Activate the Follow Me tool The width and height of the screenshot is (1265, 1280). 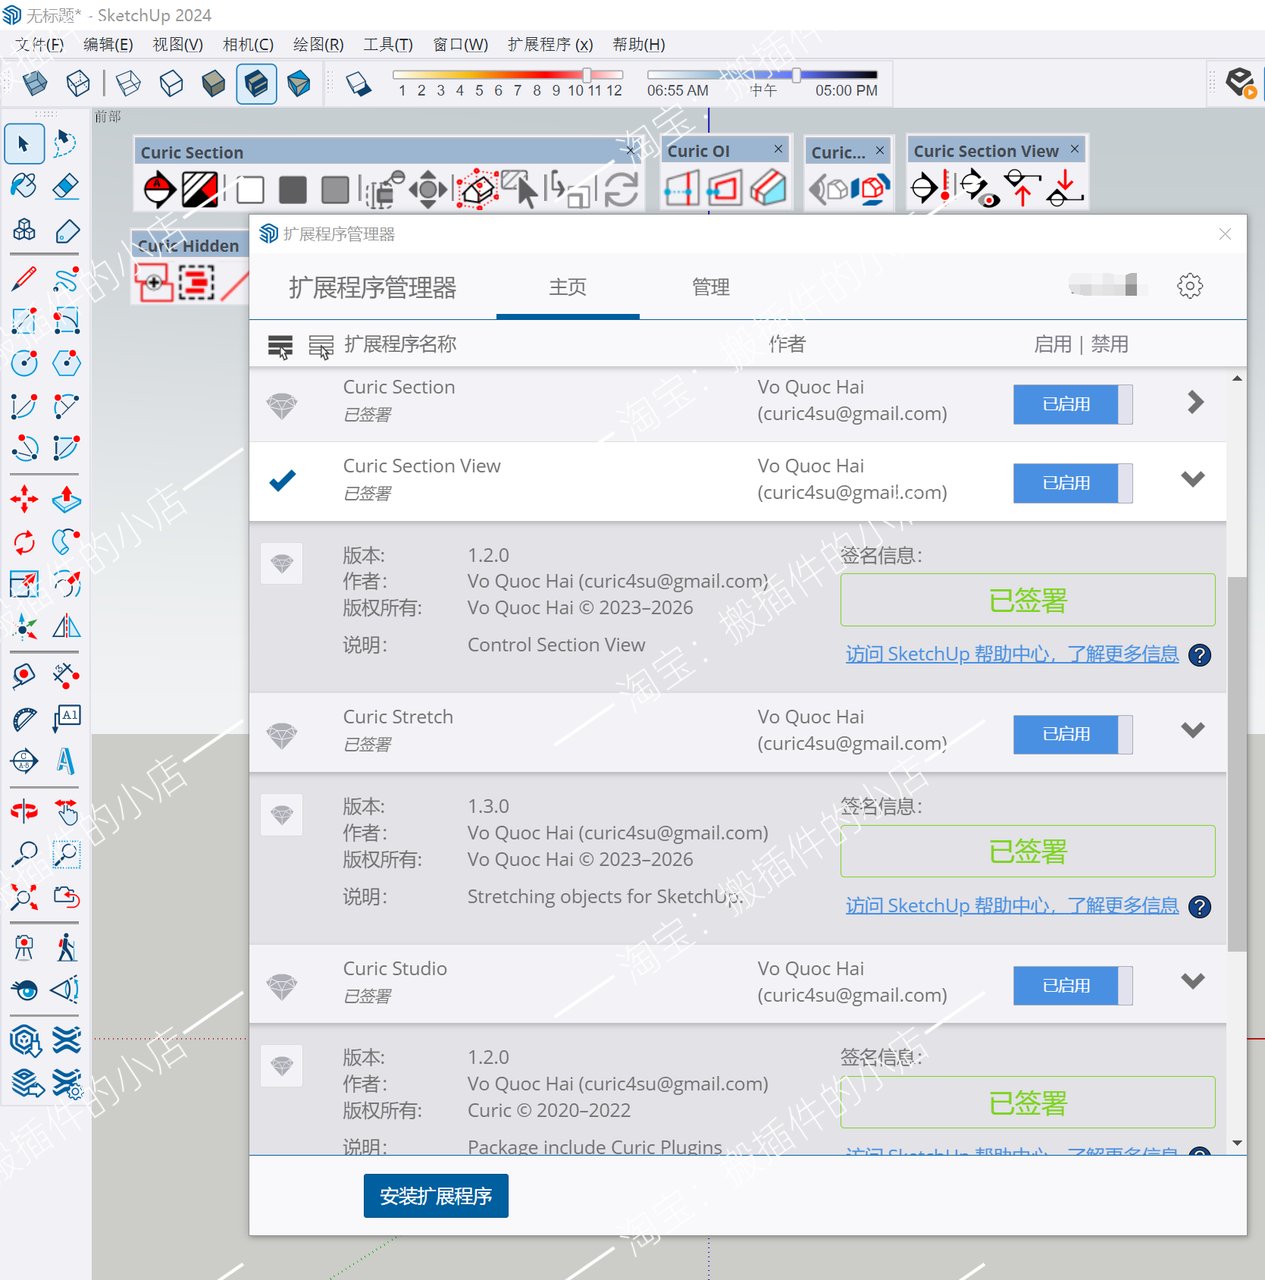tap(66, 542)
